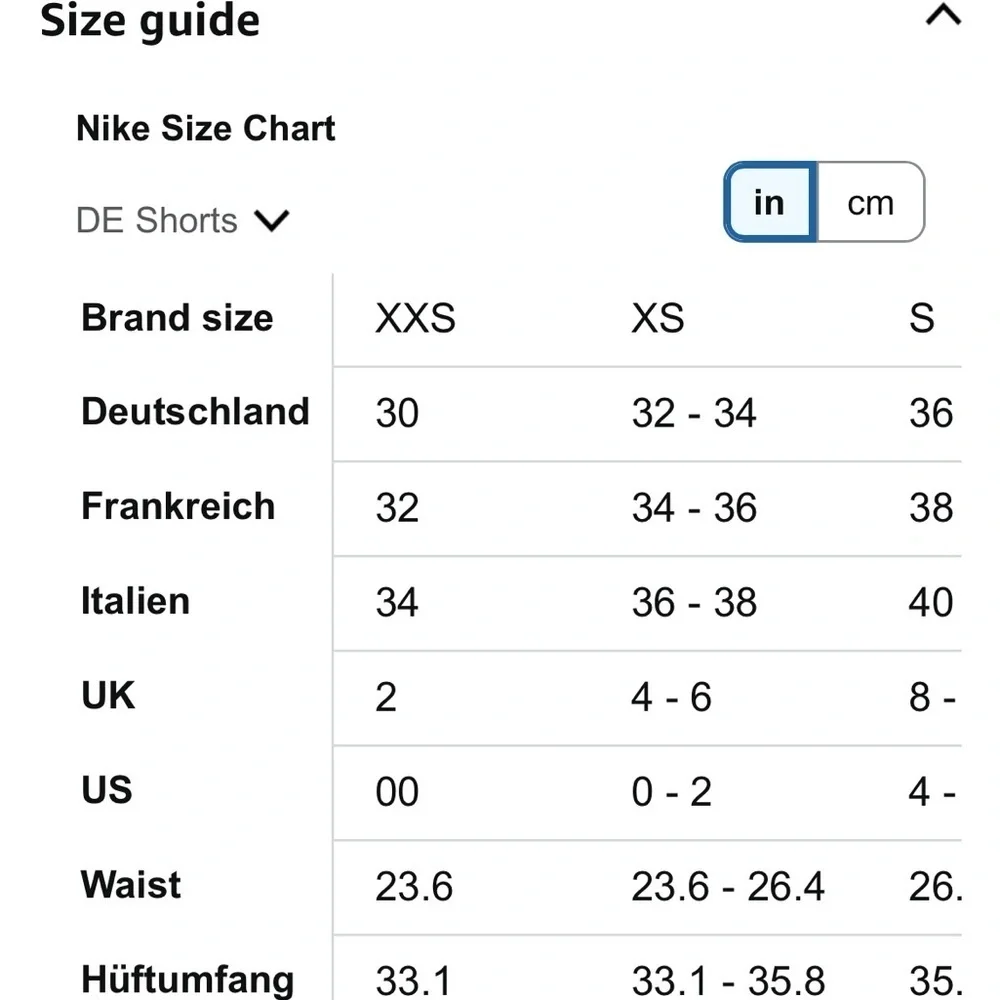Viewport: 1000px width, 1000px height.
Task: Click the chevron next to DE Shorts
Action: pyautogui.click(x=272, y=221)
